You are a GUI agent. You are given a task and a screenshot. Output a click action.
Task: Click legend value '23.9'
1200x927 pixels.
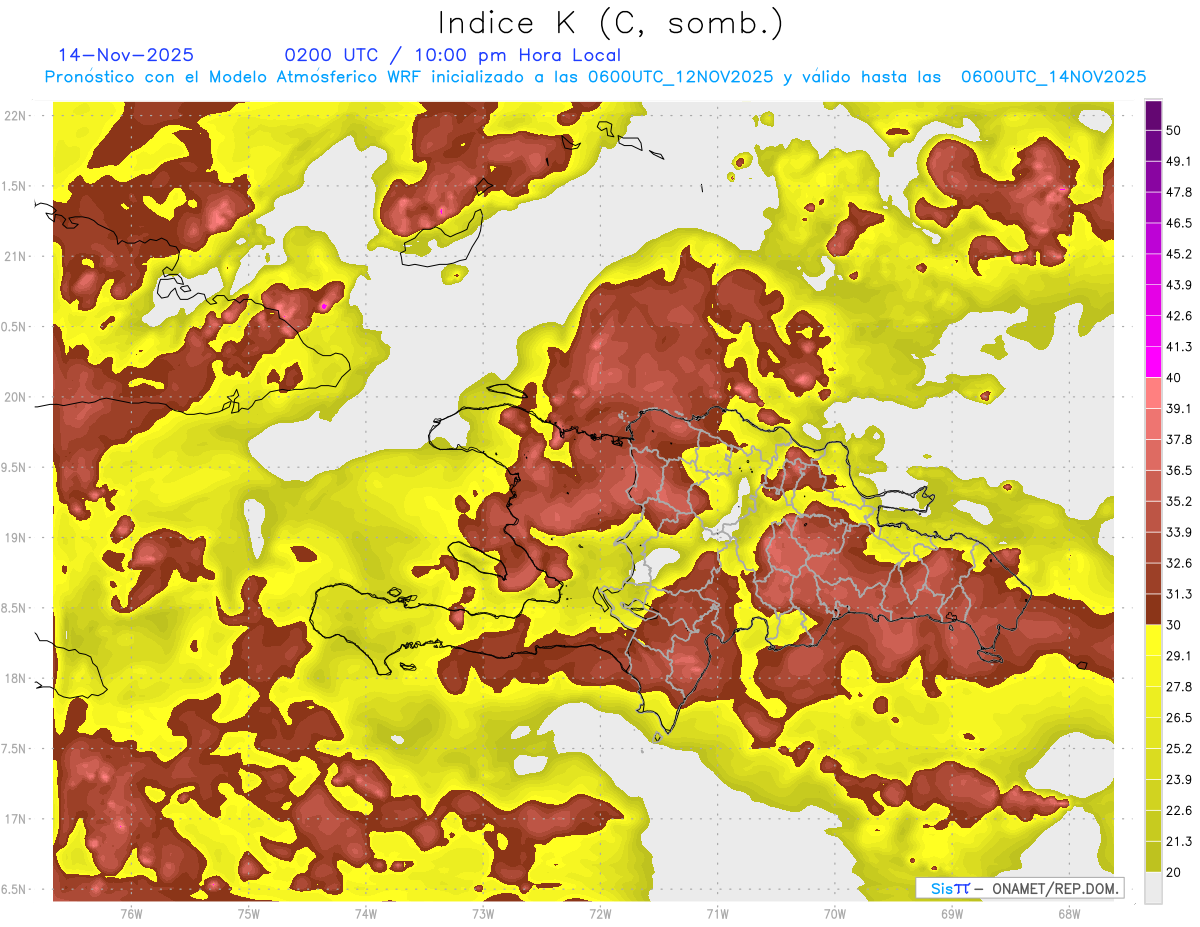coord(1179,780)
